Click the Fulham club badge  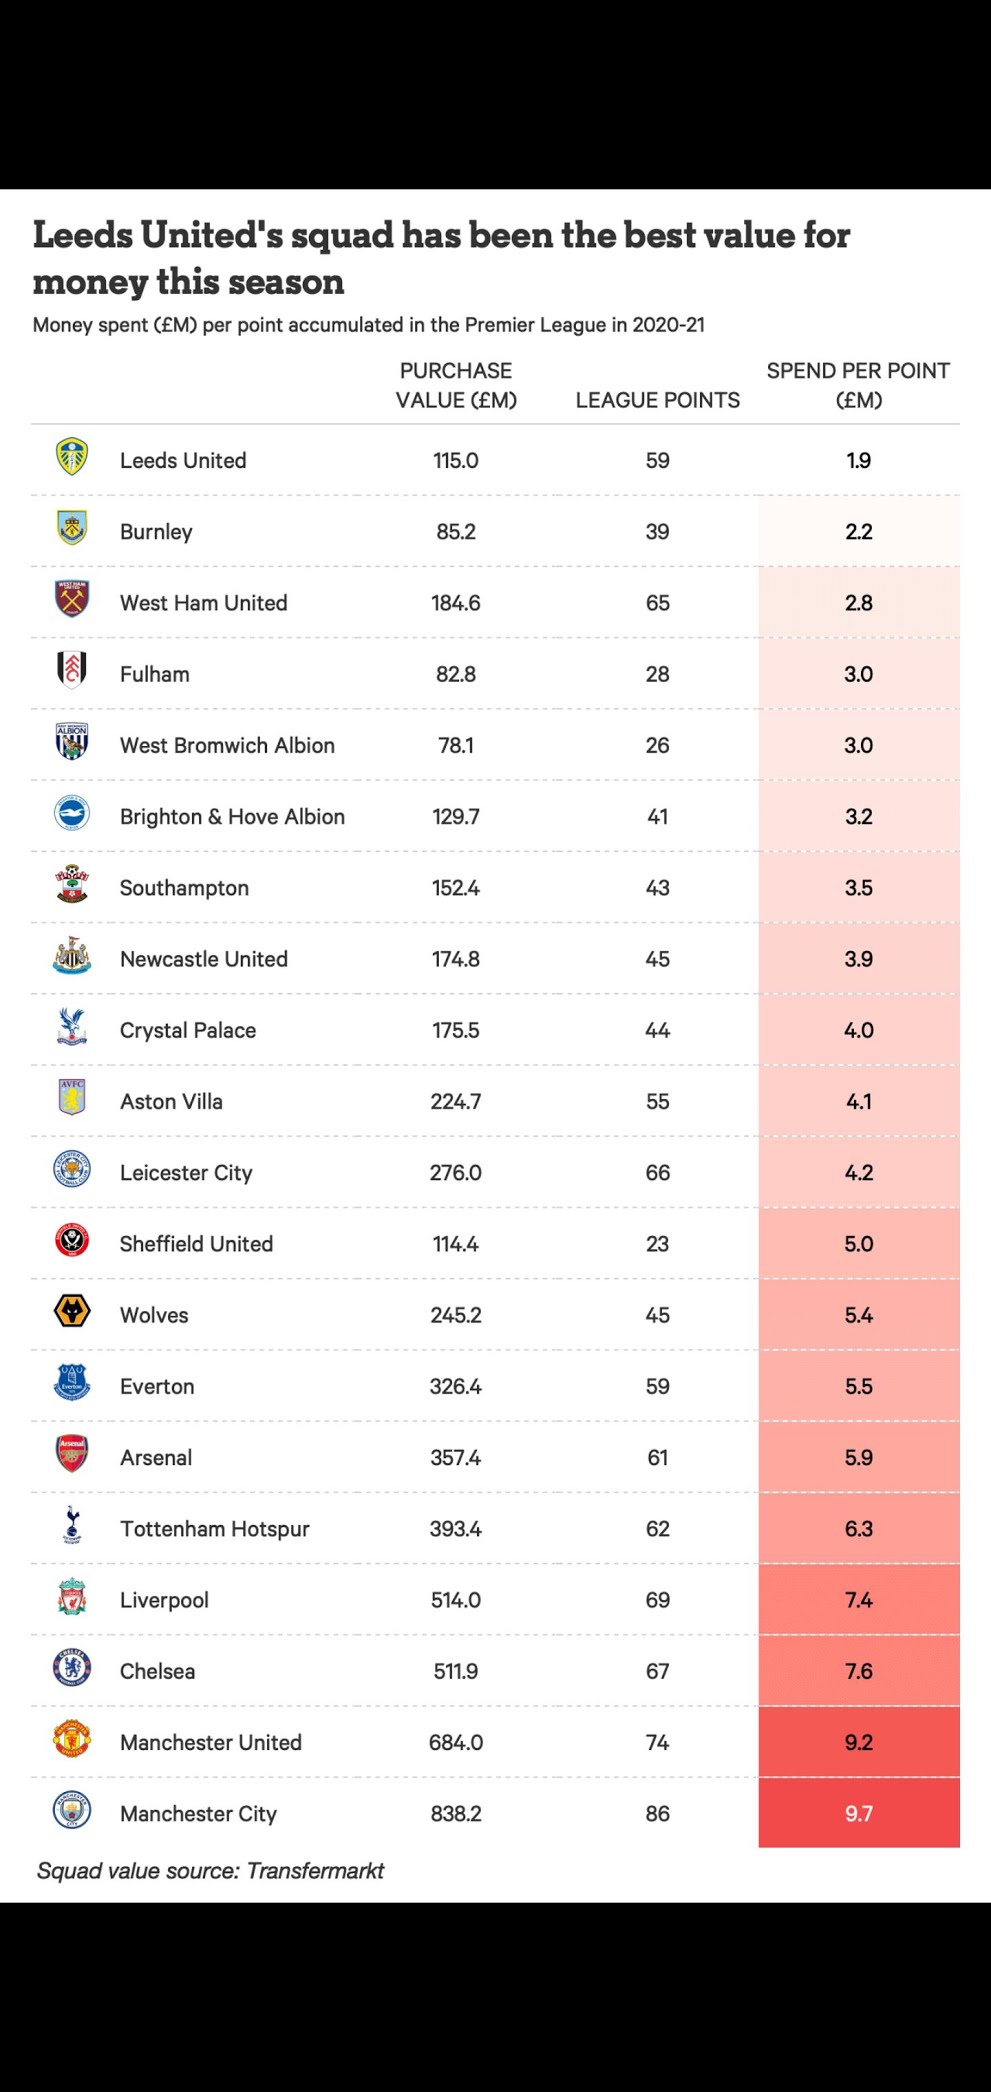(72, 670)
